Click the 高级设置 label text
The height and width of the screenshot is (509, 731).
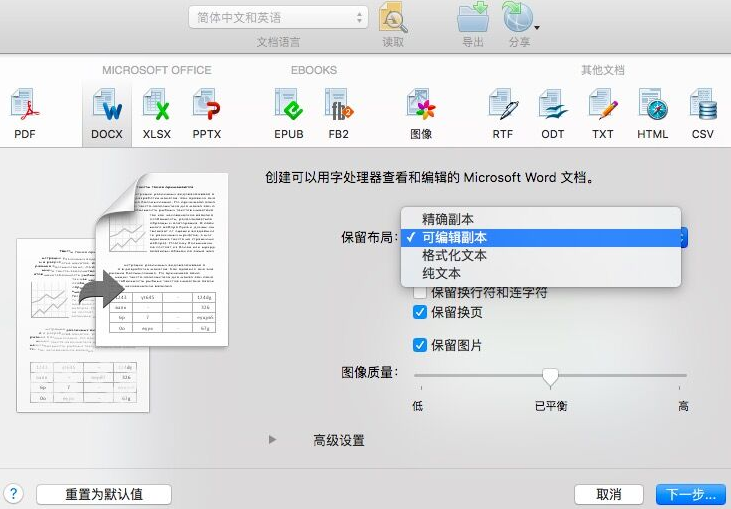[x=339, y=440]
